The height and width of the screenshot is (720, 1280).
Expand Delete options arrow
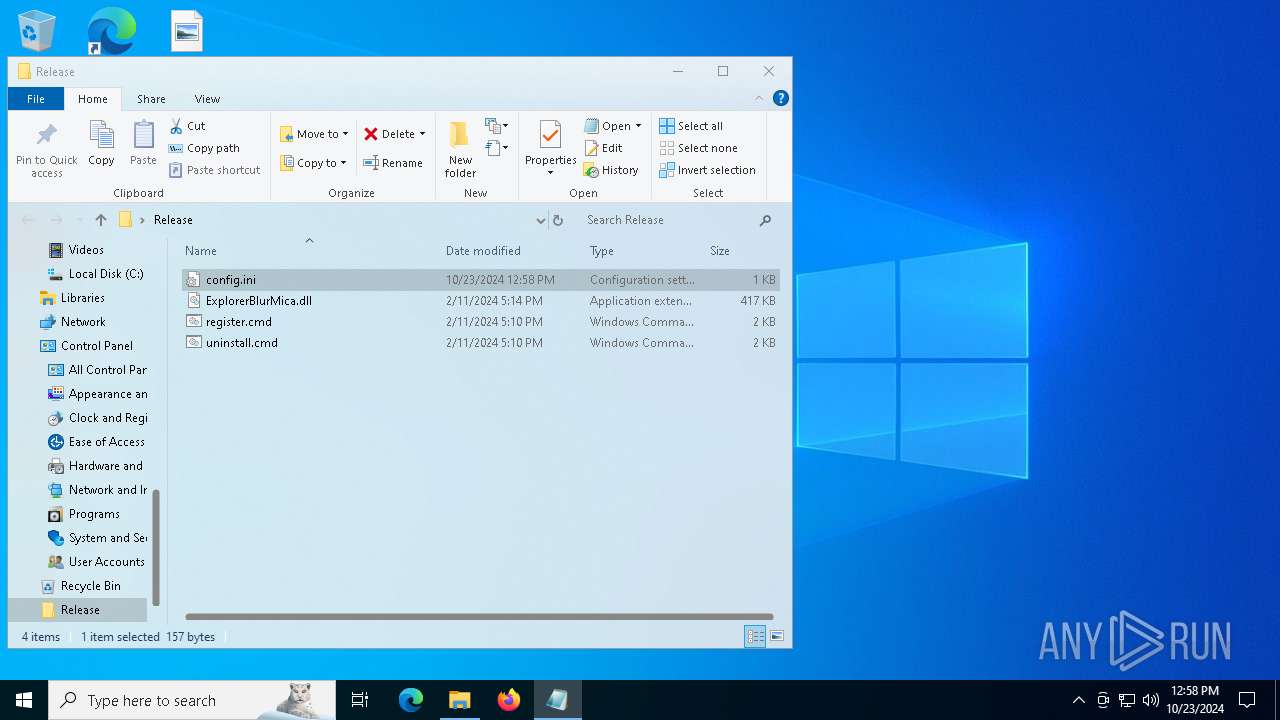[x=422, y=134]
